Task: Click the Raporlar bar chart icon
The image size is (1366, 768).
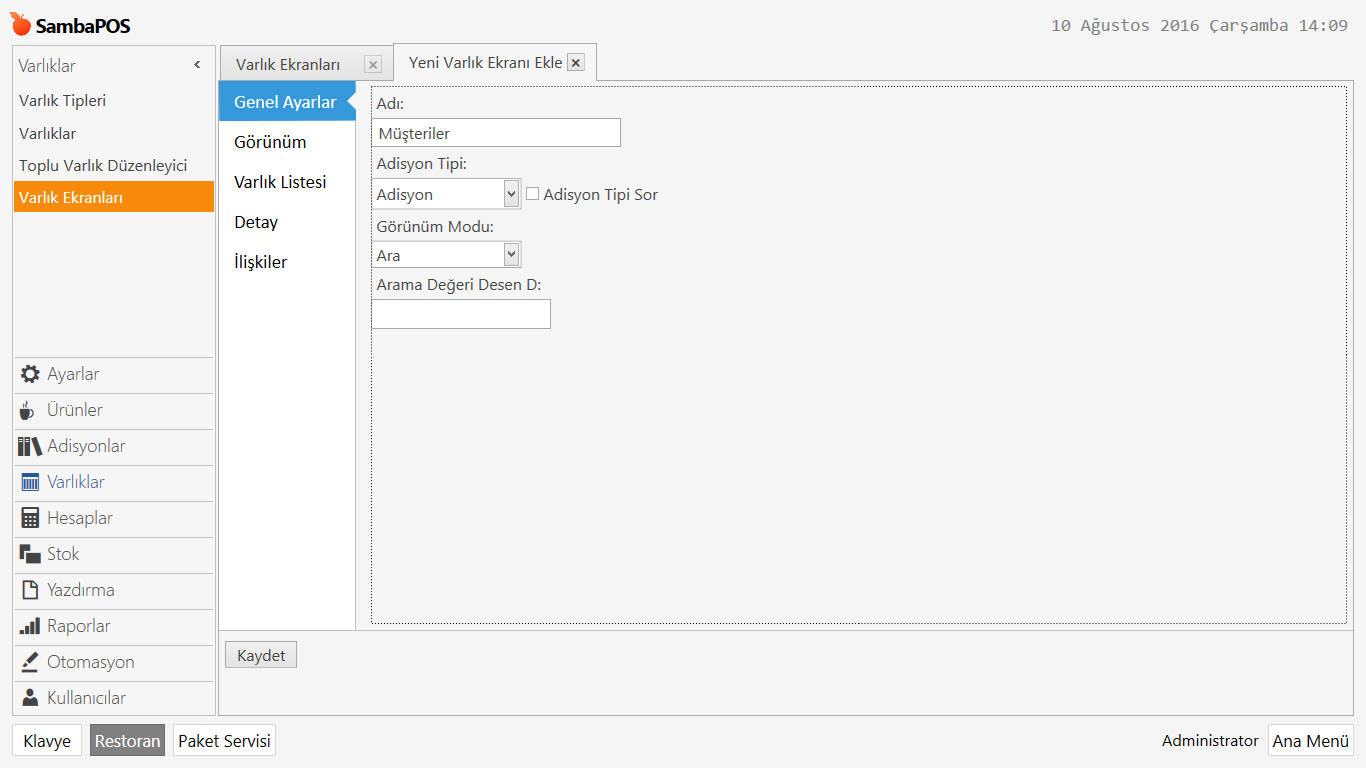Action: pyautogui.click(x=30, y=626)
